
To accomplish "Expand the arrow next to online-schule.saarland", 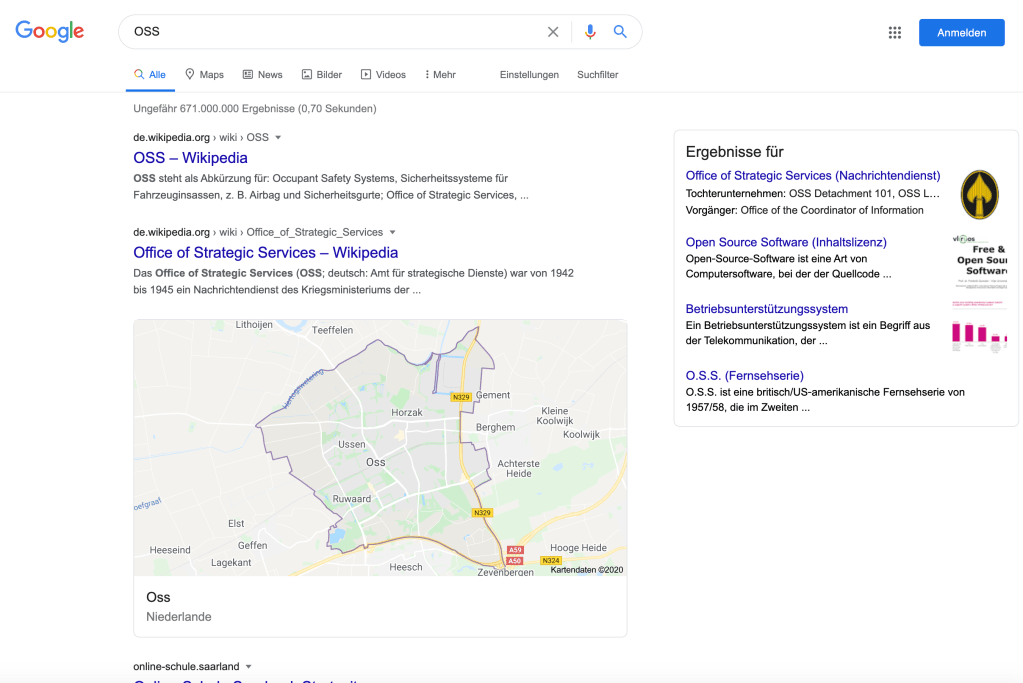I will [247, 665].
